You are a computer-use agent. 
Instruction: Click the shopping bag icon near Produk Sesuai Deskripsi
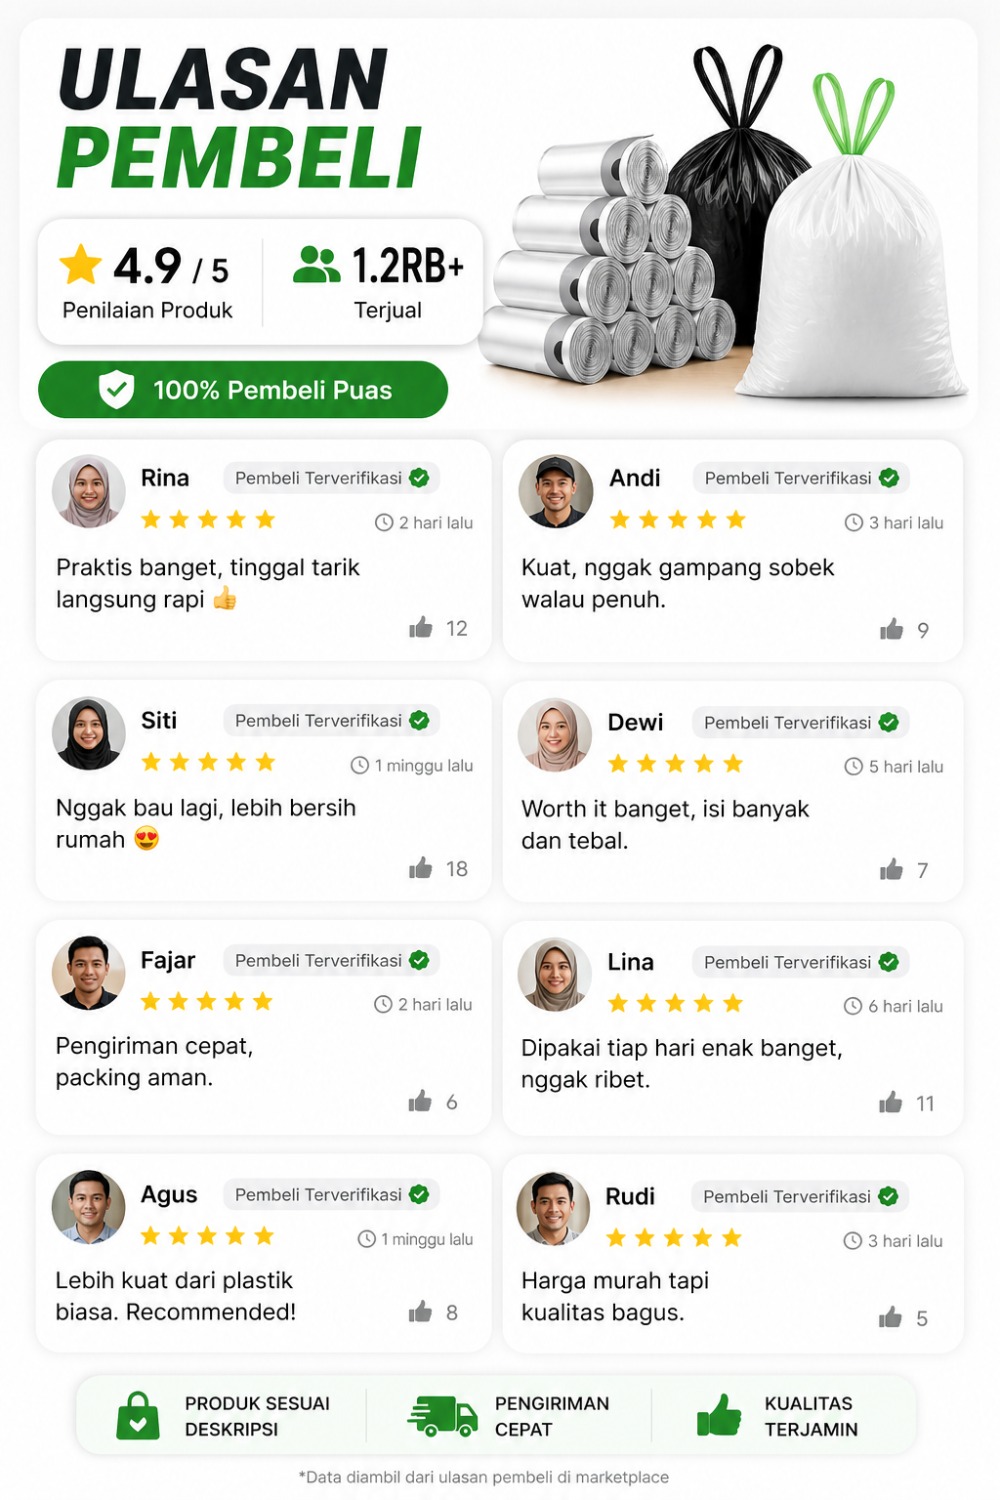tap(138, 1416)
